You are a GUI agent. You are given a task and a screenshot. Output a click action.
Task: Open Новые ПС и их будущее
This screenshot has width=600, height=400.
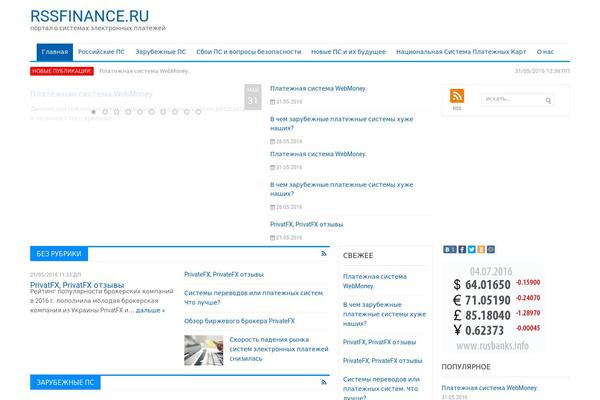click(348, 52)
